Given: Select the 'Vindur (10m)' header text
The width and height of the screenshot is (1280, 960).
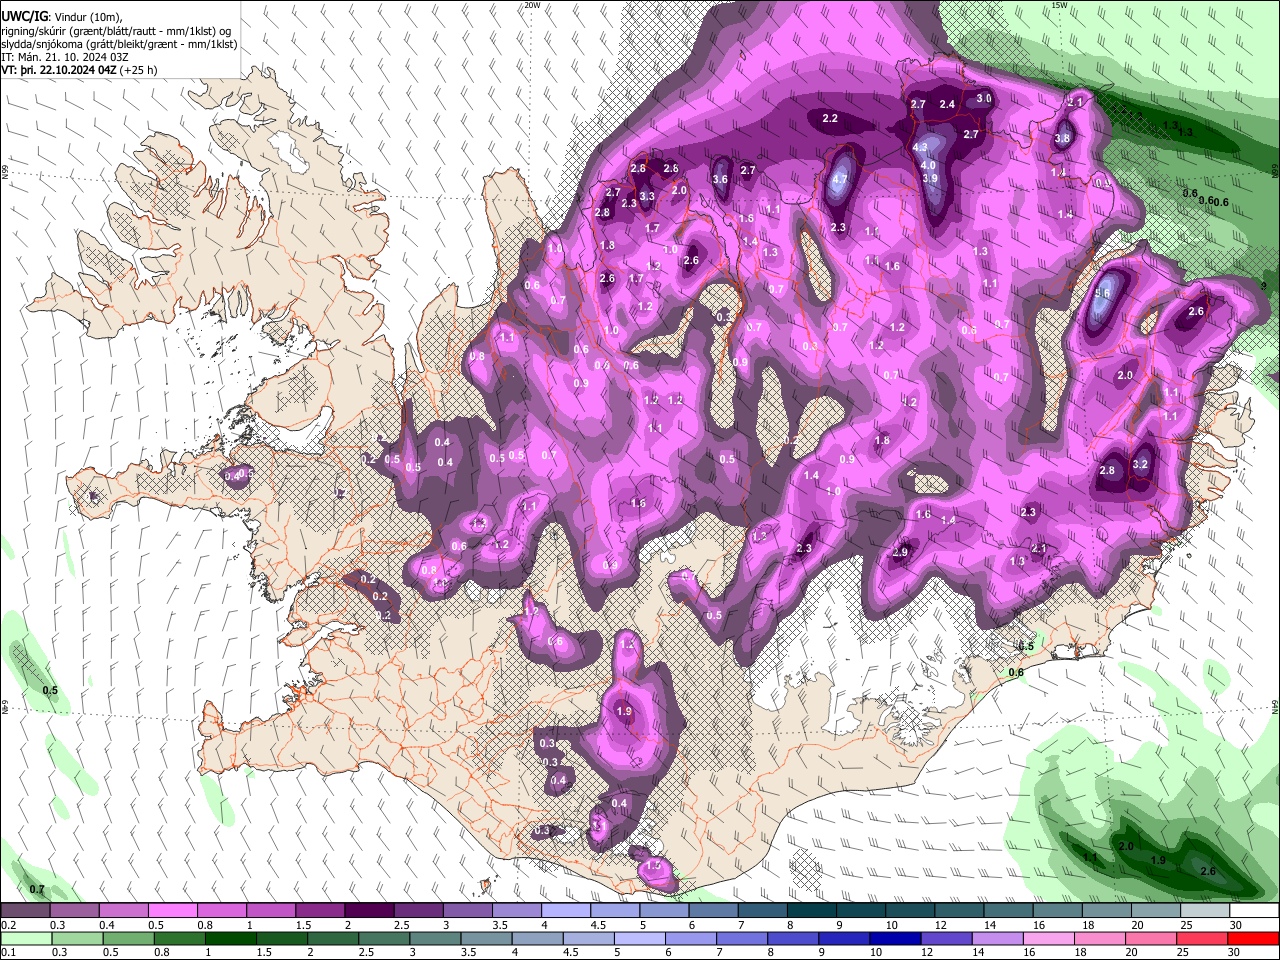Looking at the screenshot, I should point(88,17).
